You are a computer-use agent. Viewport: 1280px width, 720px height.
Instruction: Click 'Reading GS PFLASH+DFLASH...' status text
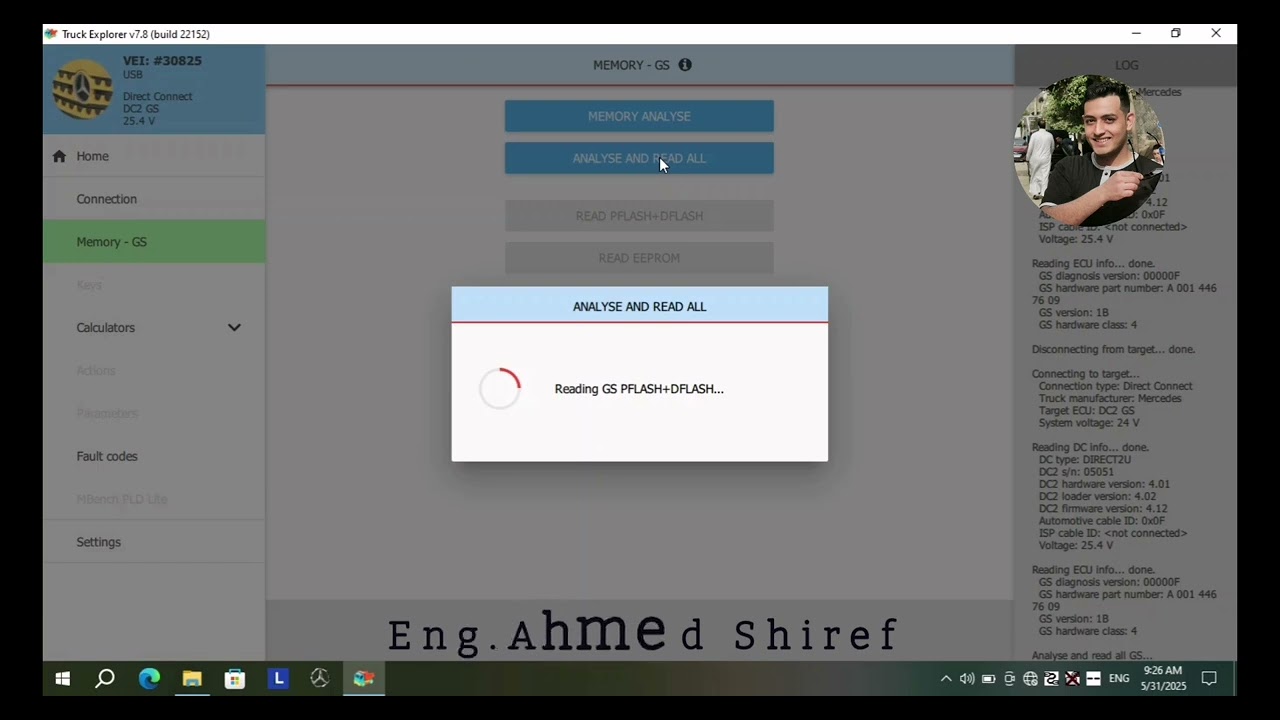pos(639,389)
